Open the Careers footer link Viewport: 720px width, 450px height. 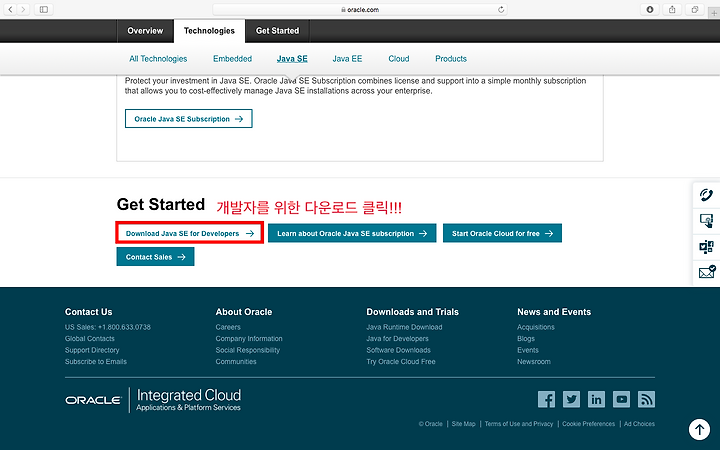click(228, 327)
